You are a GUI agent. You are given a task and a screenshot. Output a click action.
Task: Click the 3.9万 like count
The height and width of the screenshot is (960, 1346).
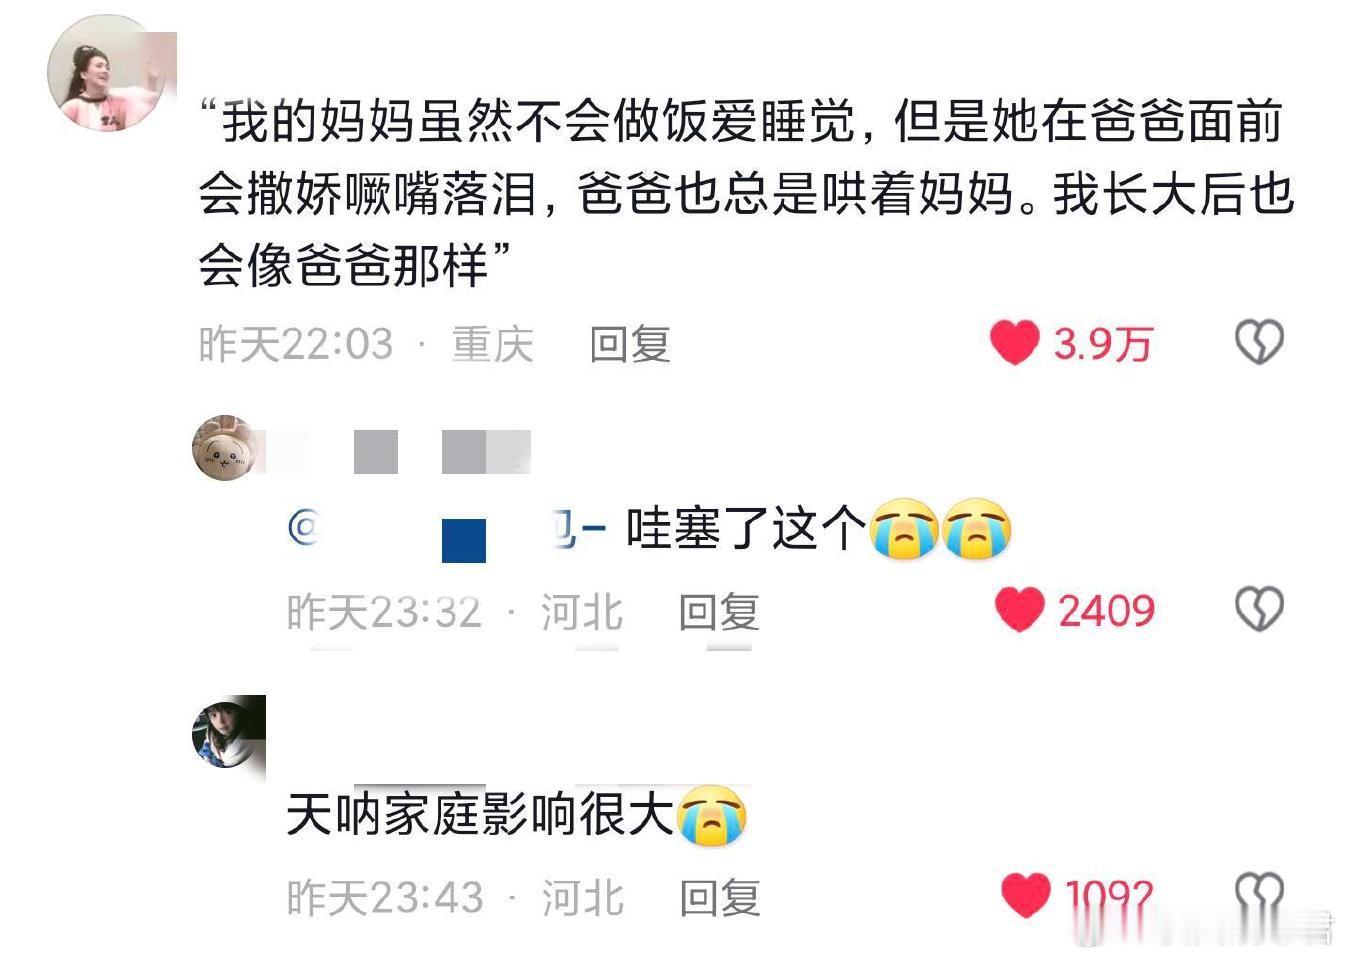click(1104, 344)
